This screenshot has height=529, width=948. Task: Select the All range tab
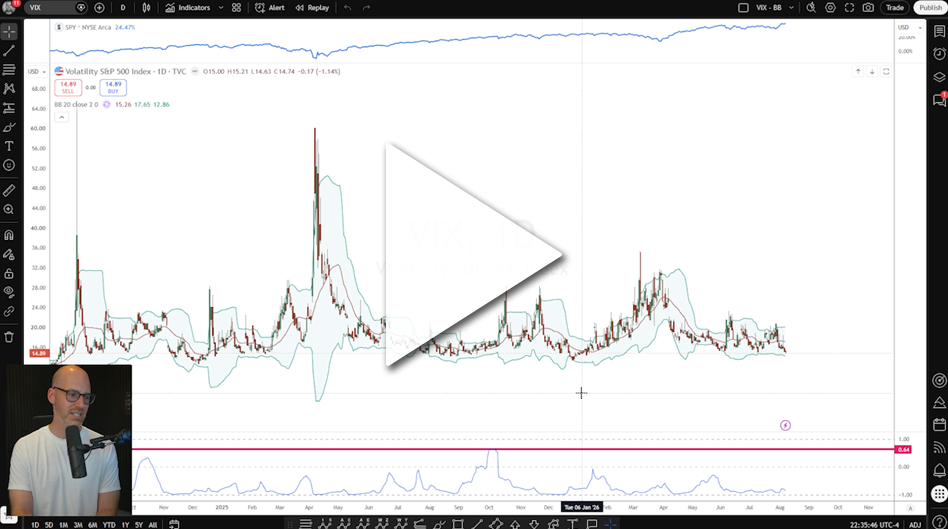pyautogui.click(x=153, y=525)
